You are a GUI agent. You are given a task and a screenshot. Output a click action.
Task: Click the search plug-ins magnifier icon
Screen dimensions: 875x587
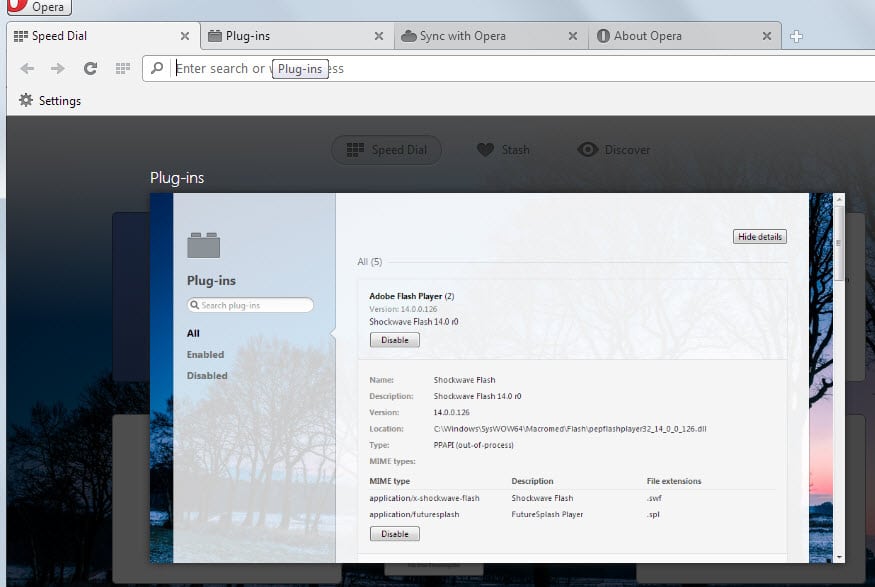pyautogui.click(x=194, y=305)
